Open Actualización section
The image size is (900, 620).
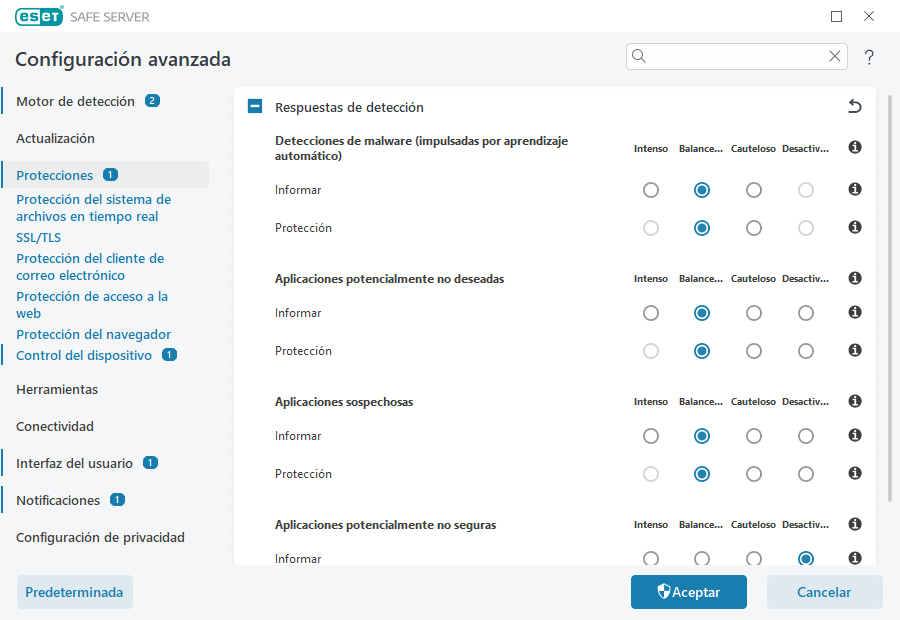(55, 138)
